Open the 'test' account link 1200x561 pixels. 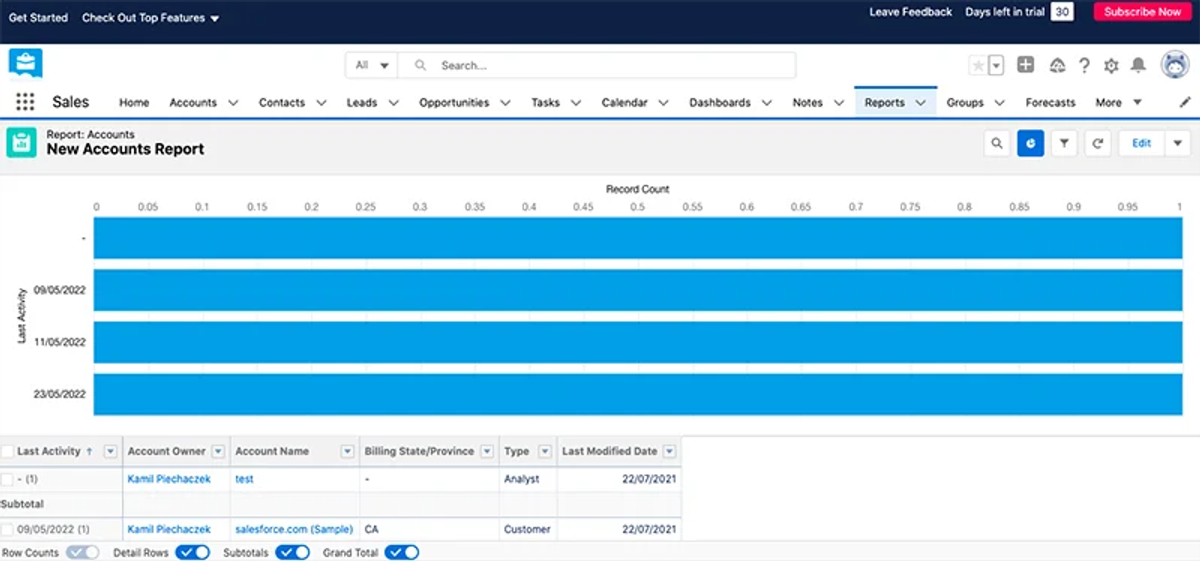244,479
